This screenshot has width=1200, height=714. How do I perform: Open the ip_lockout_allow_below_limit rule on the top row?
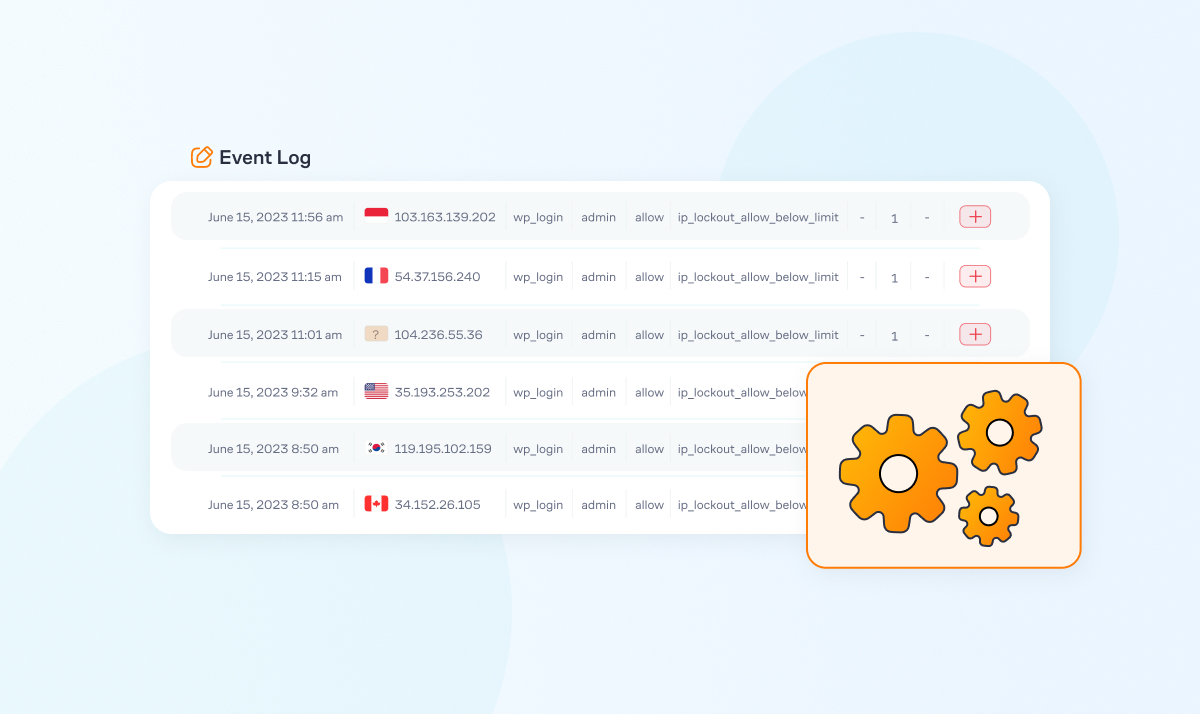pyautogui.click(x=757, y=216)
